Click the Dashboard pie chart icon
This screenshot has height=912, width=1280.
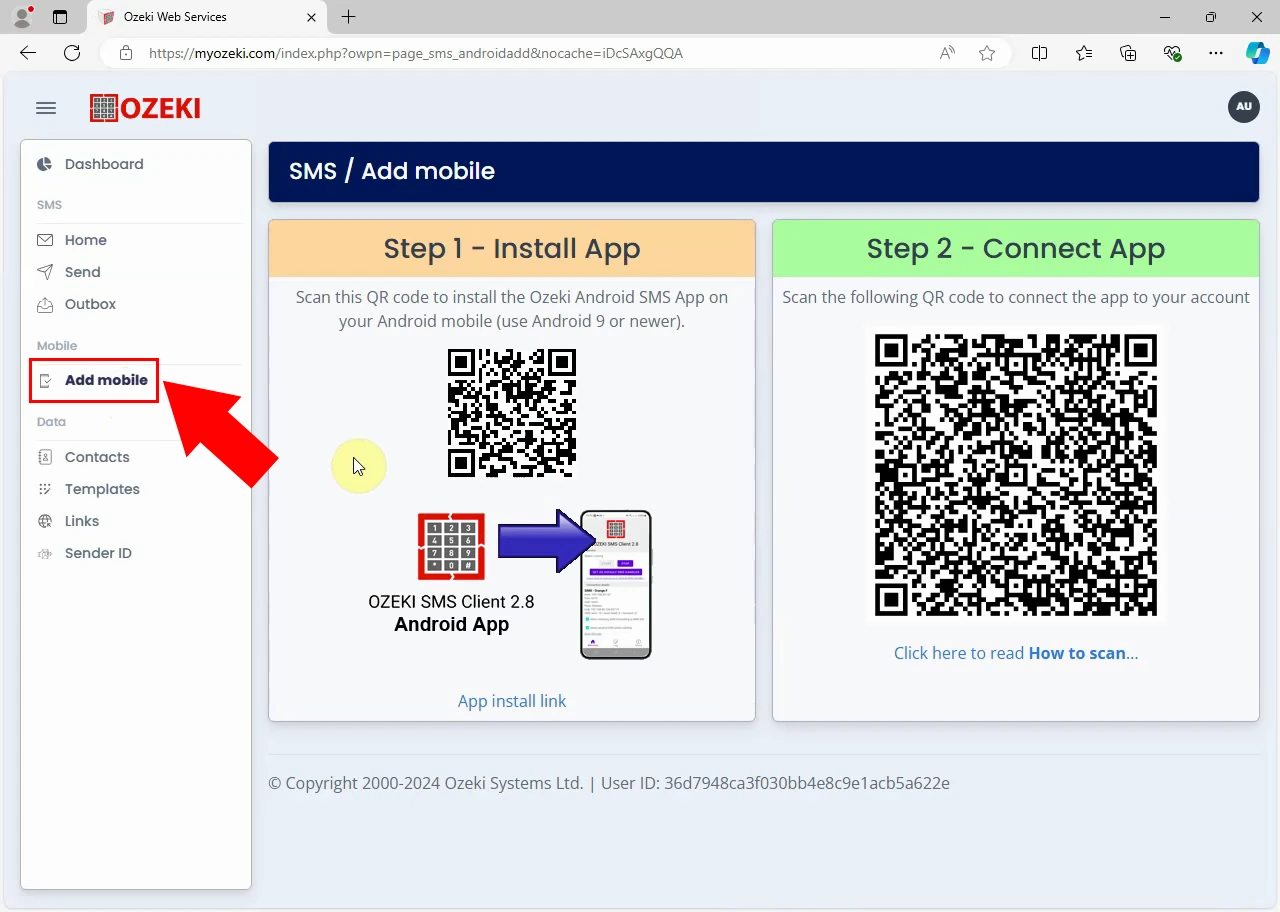coord(45,164)
